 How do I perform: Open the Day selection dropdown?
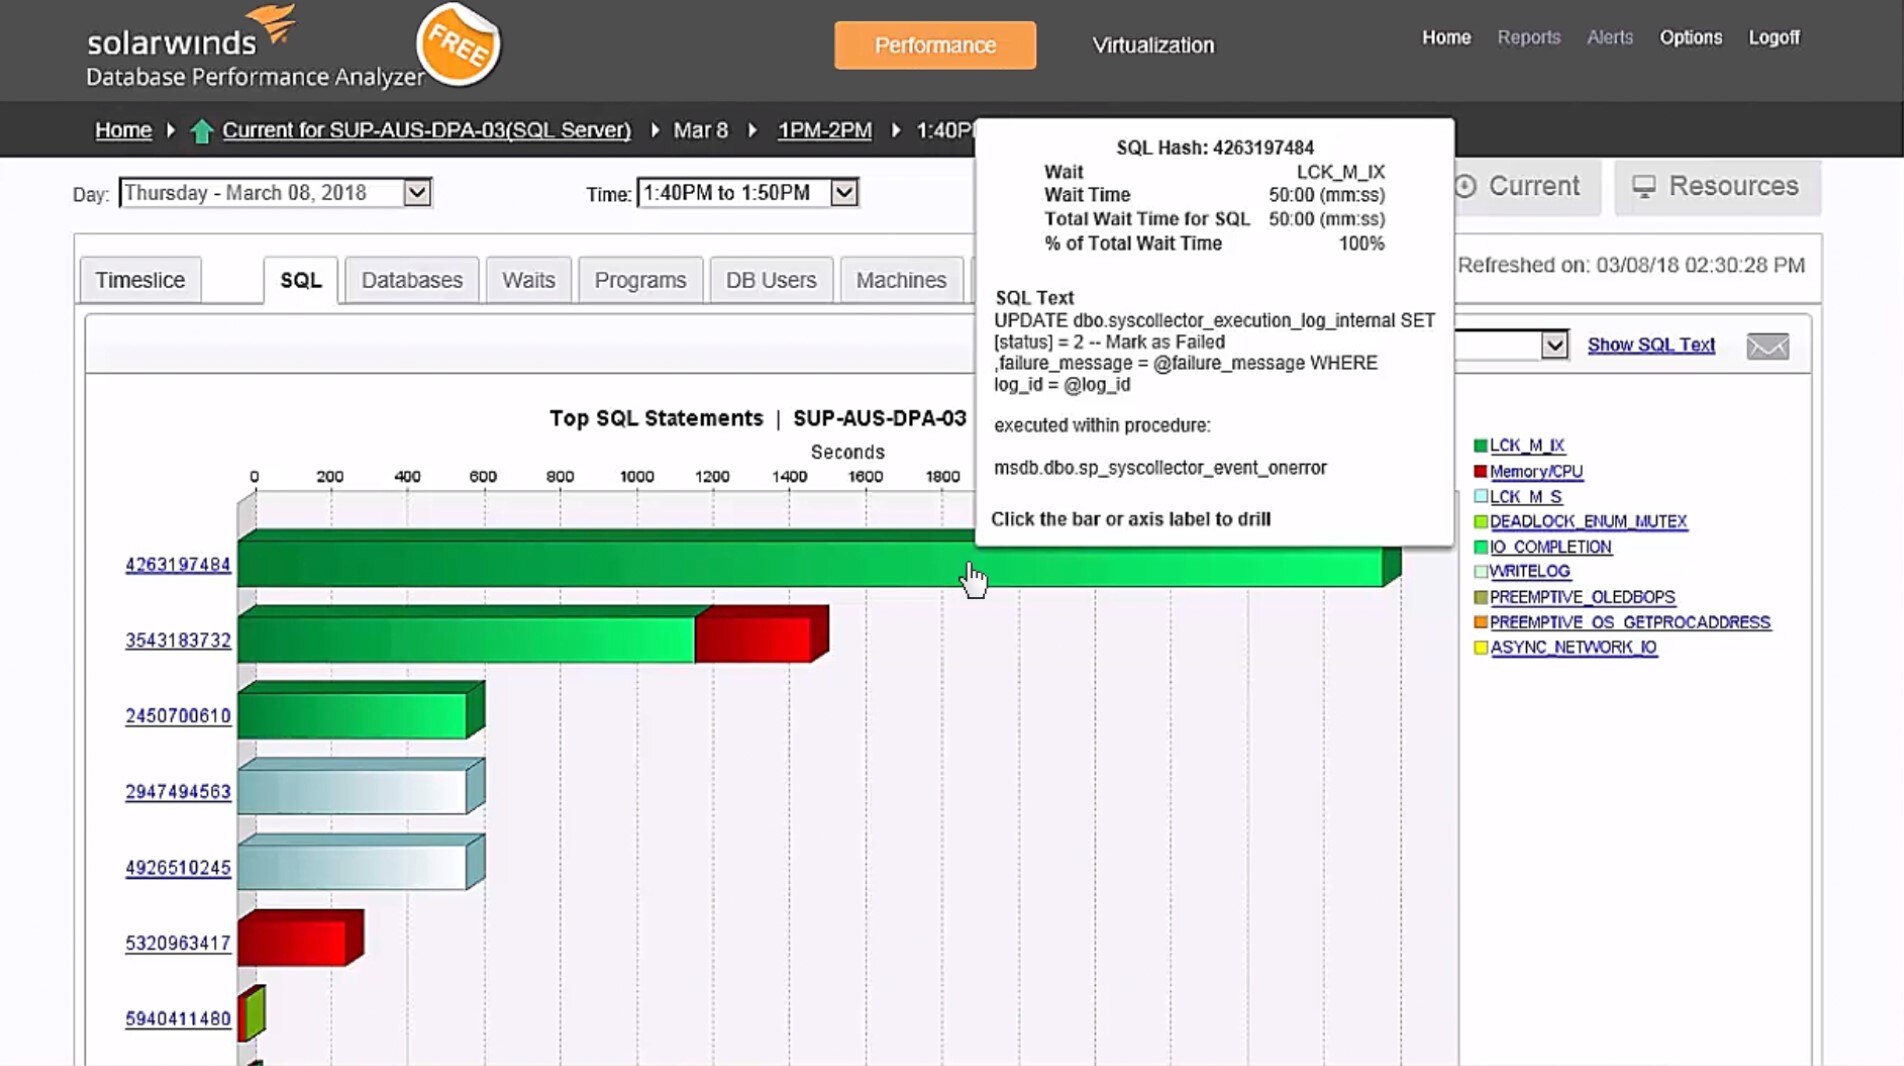(416, 192)
